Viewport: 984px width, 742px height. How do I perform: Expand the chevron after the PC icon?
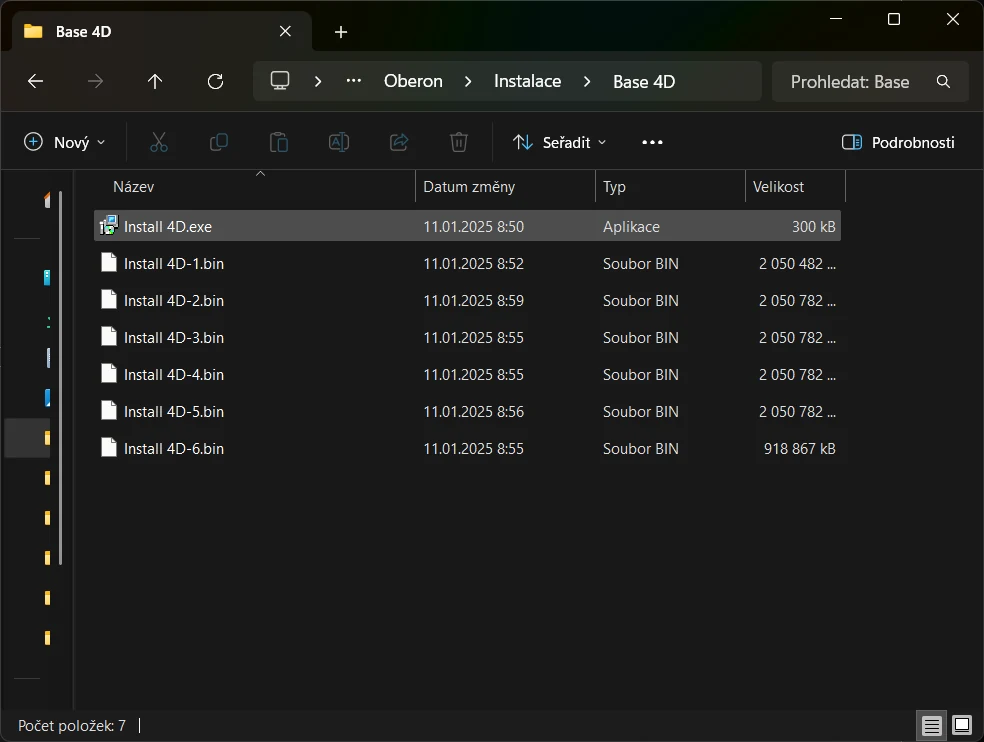318,82
